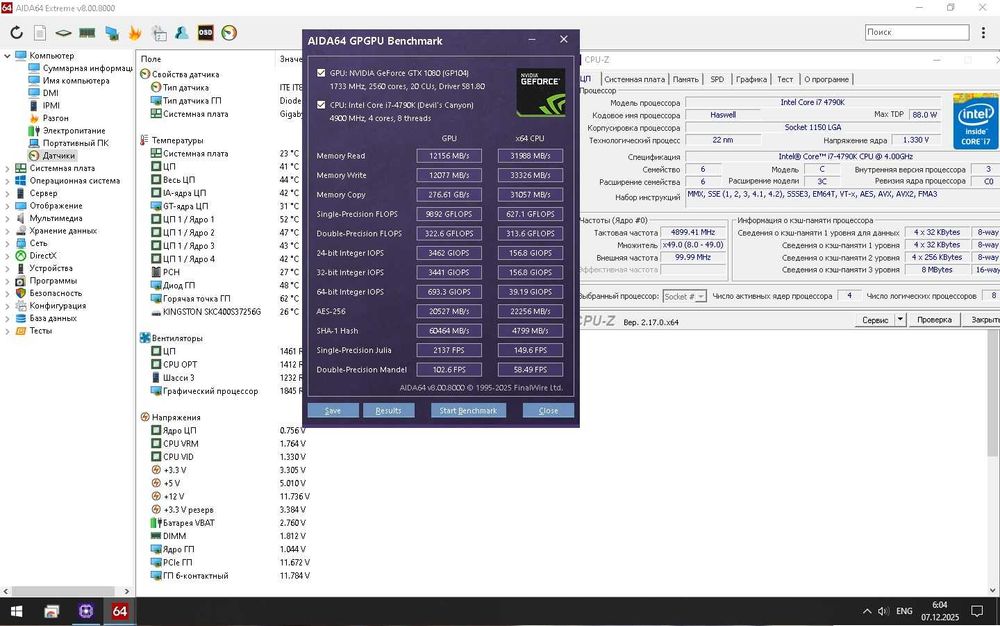1000x626 pixels.
Task: Switch to Память tab in CPU-Z
Action: click(x=686, y=79)
